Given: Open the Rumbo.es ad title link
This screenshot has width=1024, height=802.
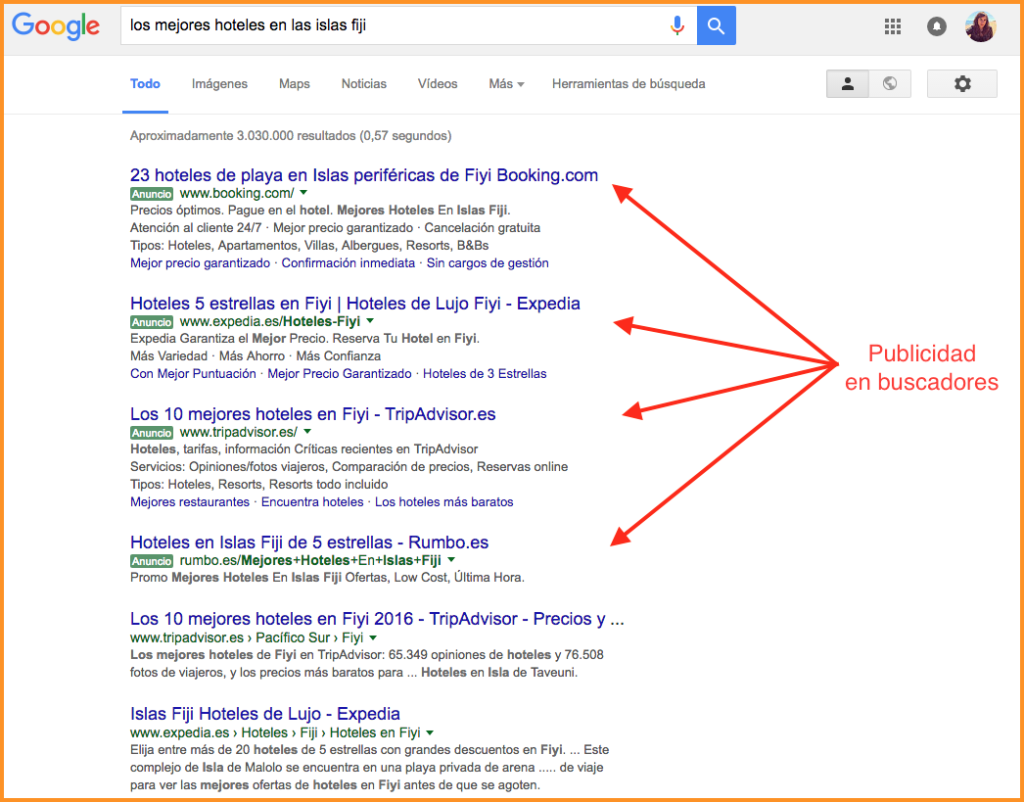Looking at the screenshot, I should [310, 543].
